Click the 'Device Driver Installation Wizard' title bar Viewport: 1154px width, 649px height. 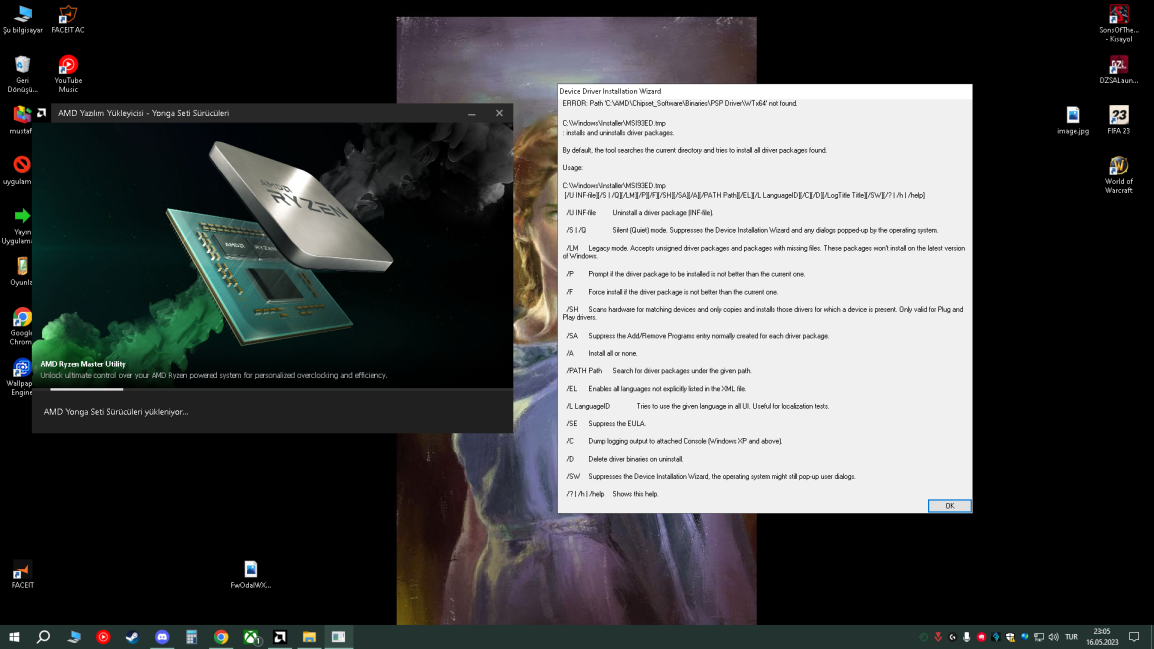(x=765, y=91)
